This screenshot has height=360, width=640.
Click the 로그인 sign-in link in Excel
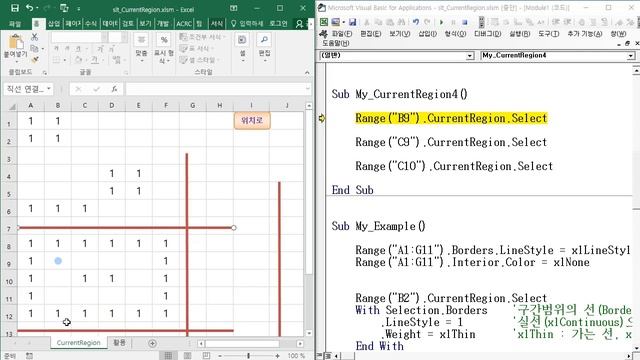point(278,24)
